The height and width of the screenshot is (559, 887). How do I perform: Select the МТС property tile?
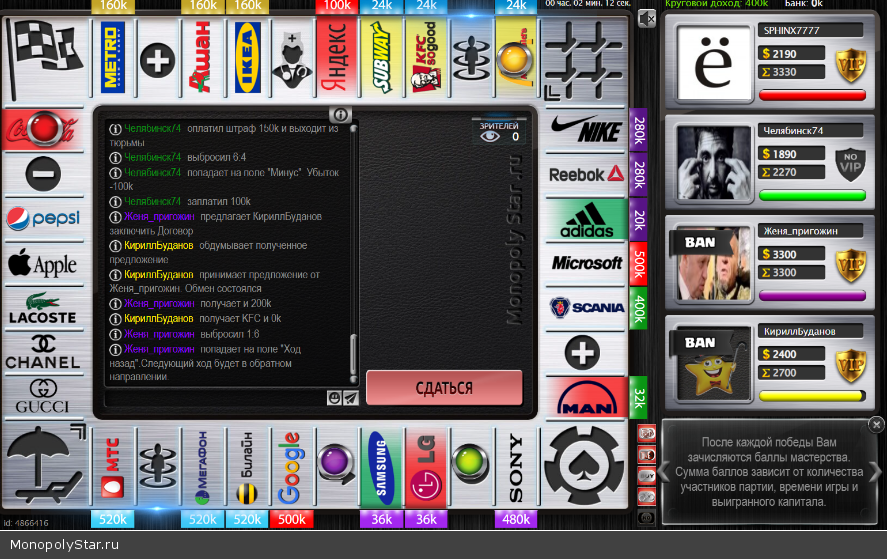(x=113, y=467)
